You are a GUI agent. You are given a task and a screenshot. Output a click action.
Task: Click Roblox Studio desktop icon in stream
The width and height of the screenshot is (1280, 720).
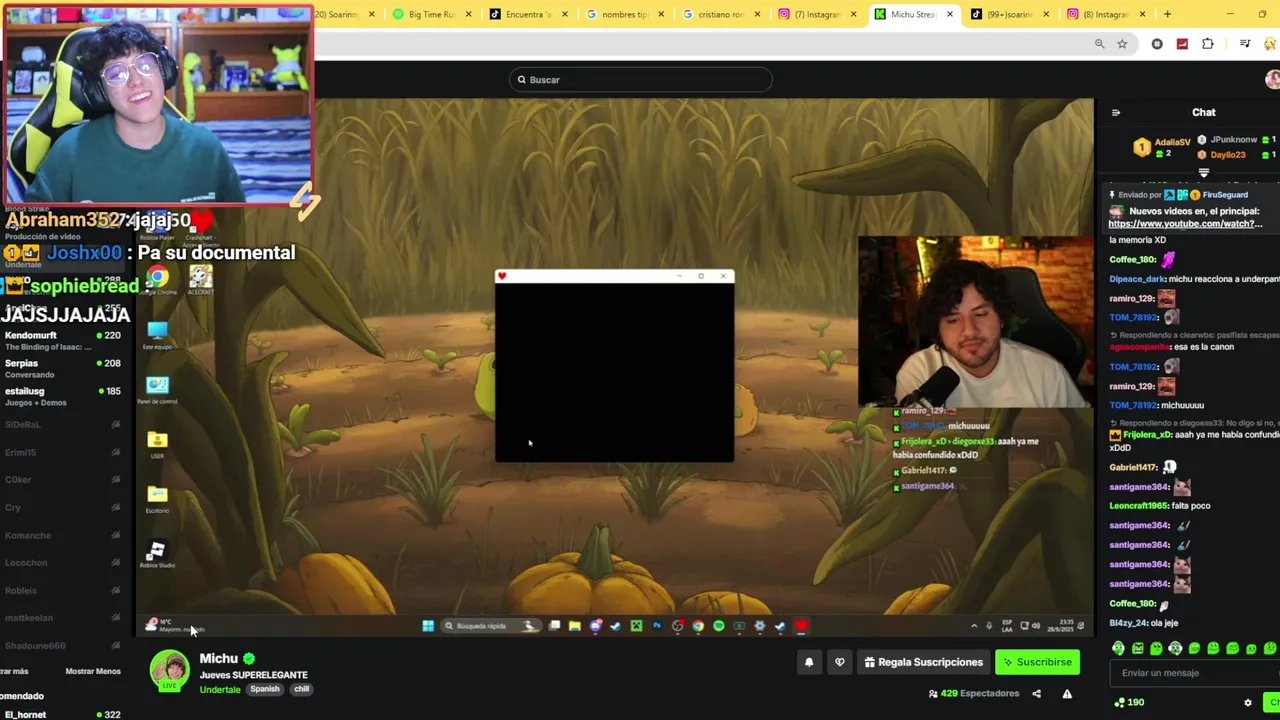(157, 555)
